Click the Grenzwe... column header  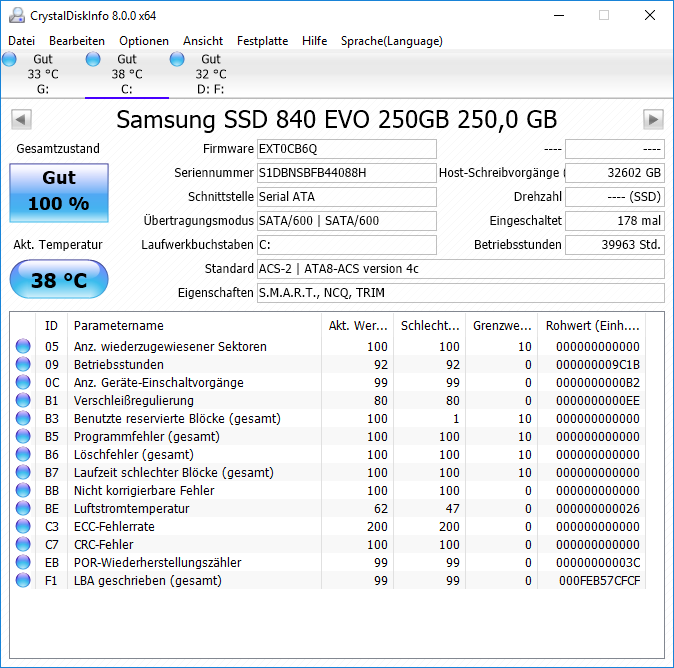pos(502,326)
